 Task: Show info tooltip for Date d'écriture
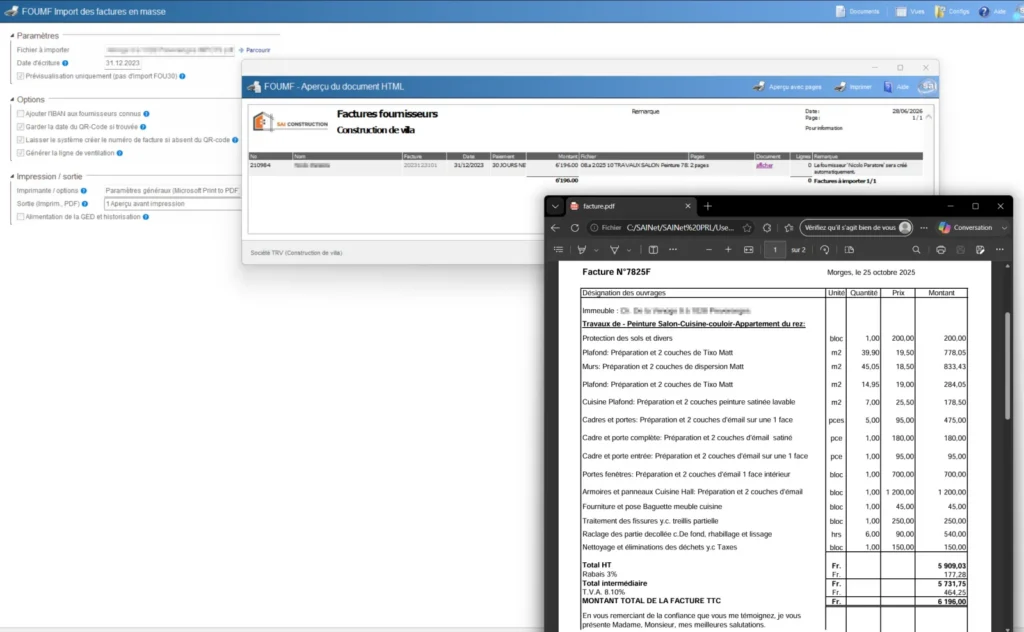65,63
